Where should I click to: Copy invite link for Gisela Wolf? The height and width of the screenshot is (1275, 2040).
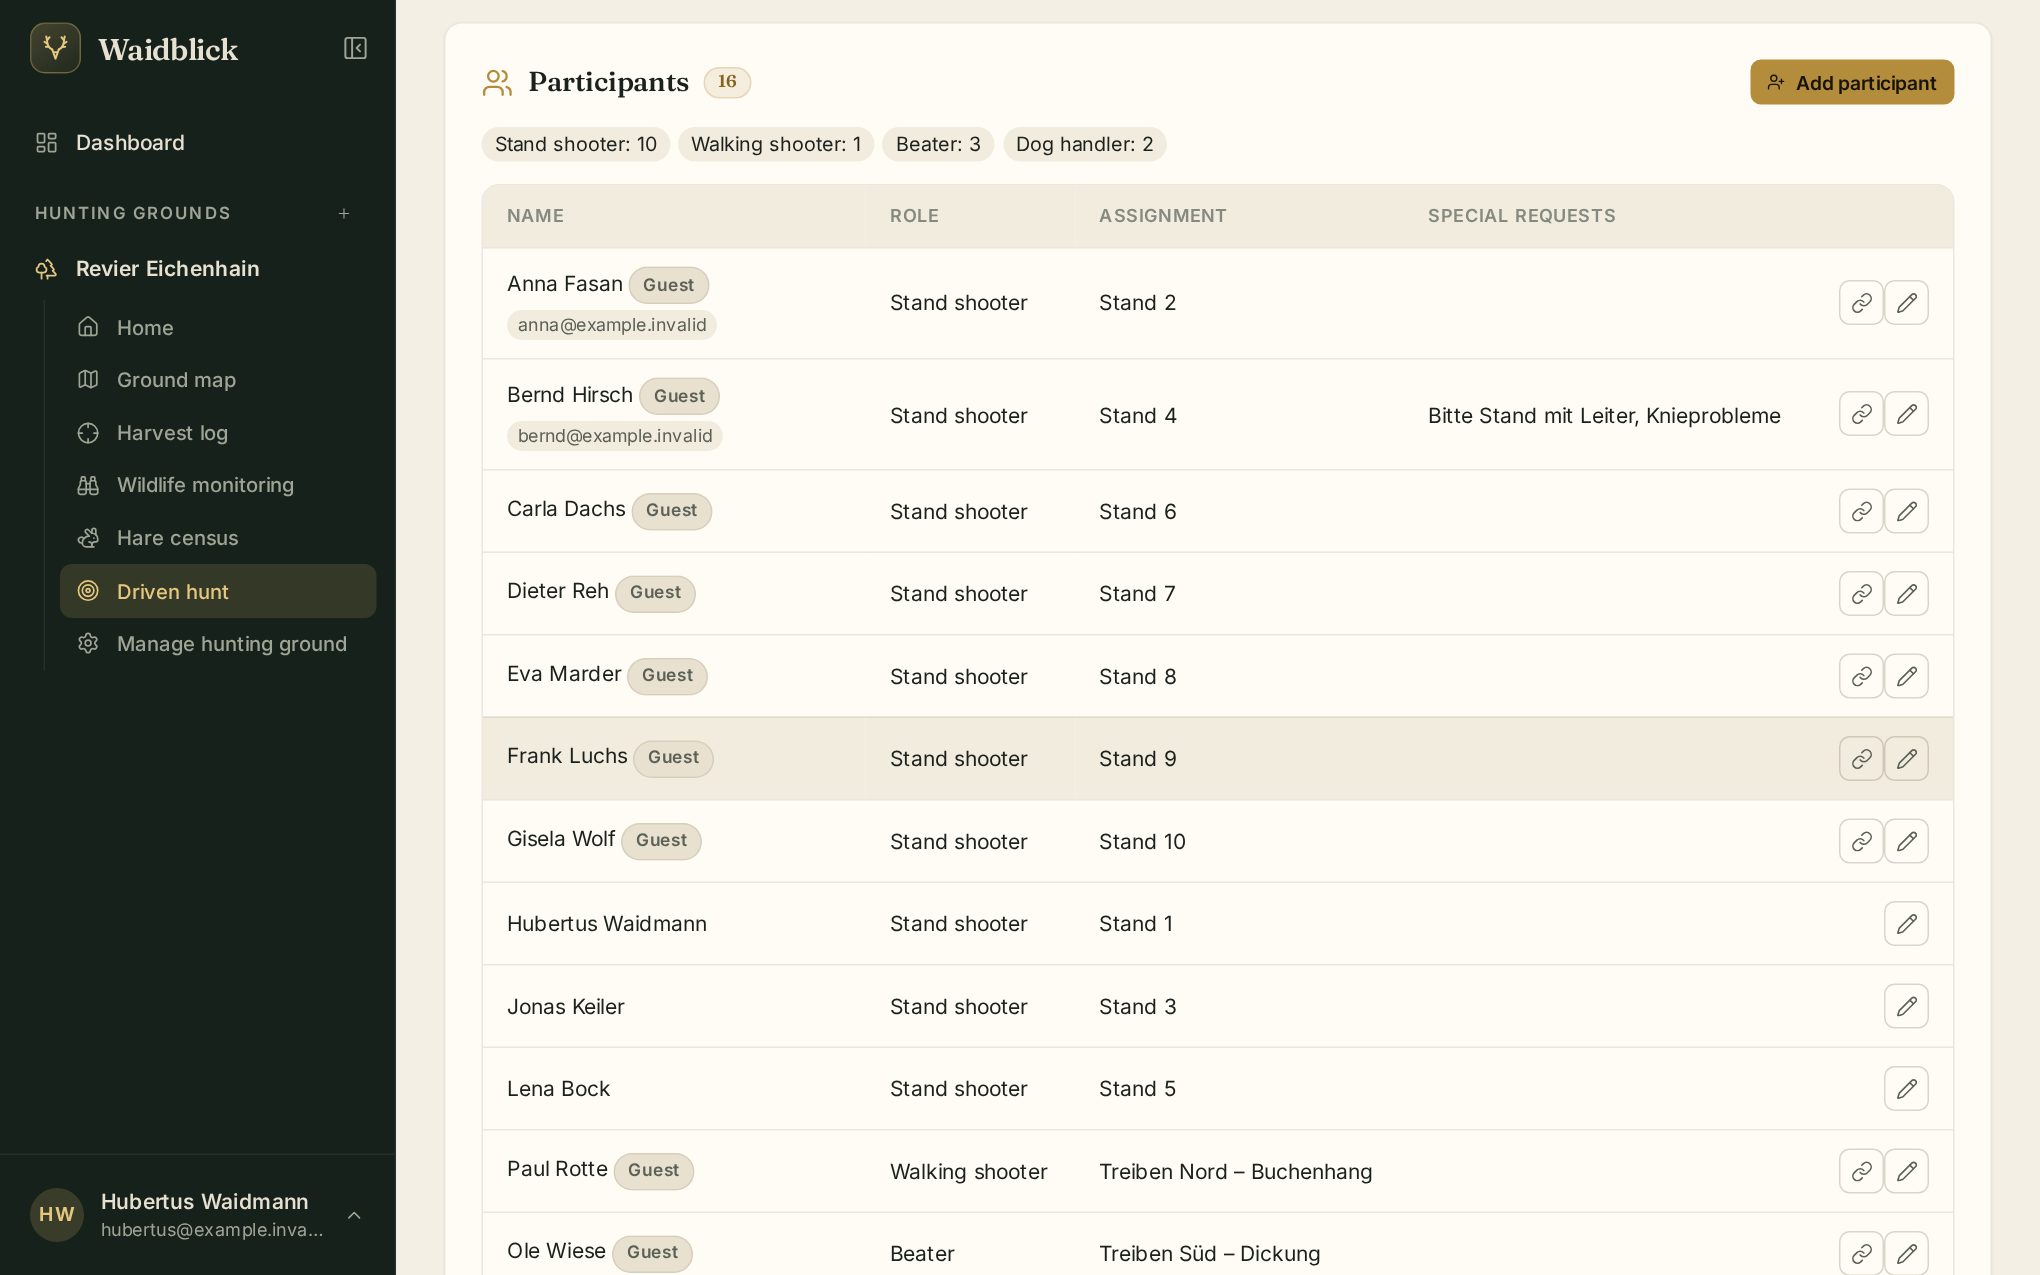point(1861,841)
